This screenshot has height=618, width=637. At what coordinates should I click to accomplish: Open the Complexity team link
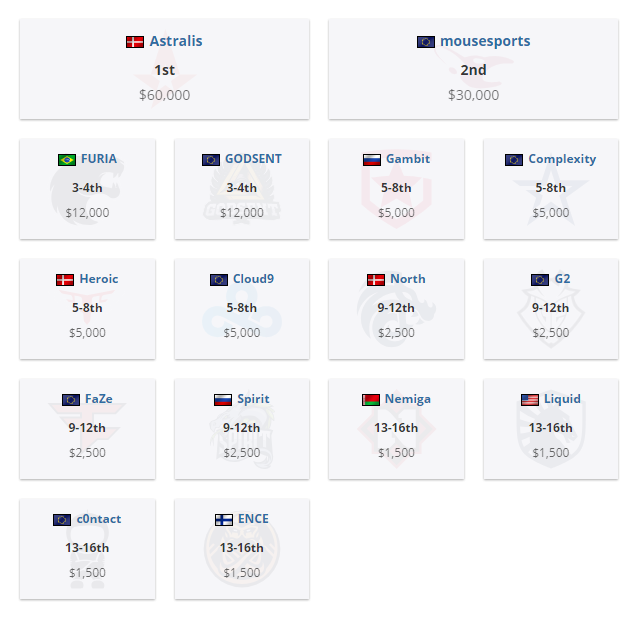point(562,159)
